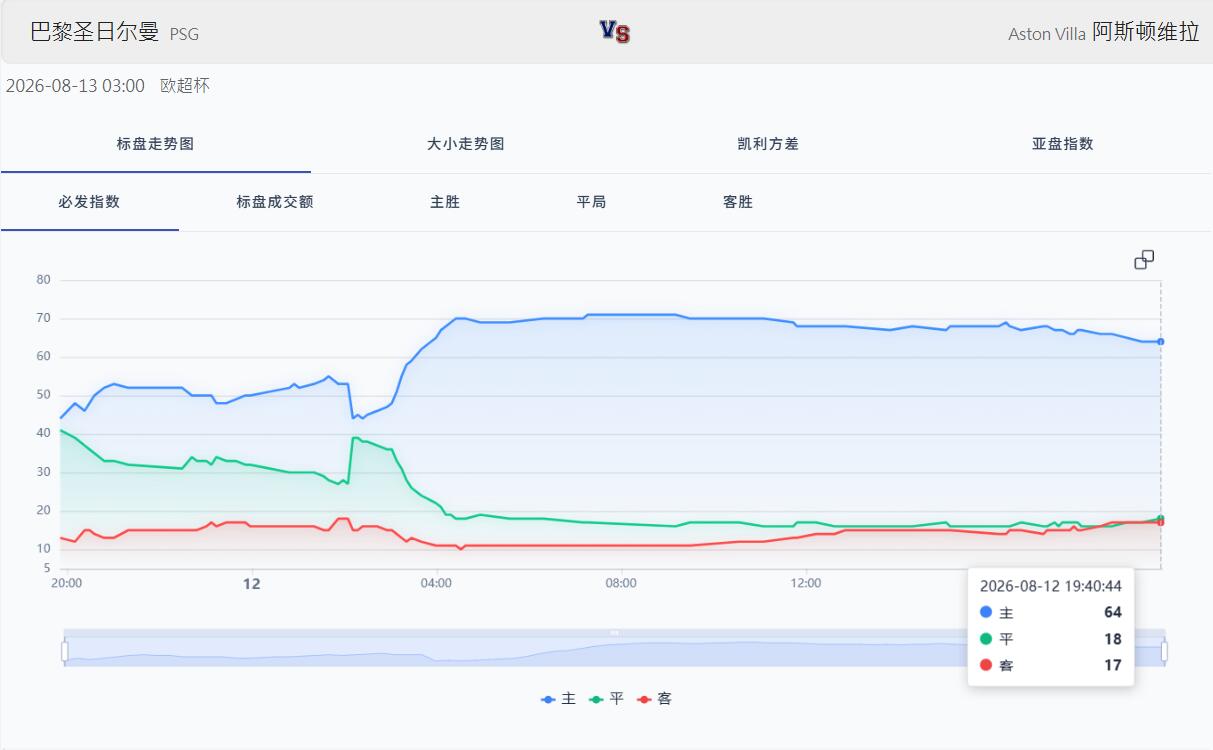
Task: Toggle the 主 series in the legend
Action: [559, 699]
